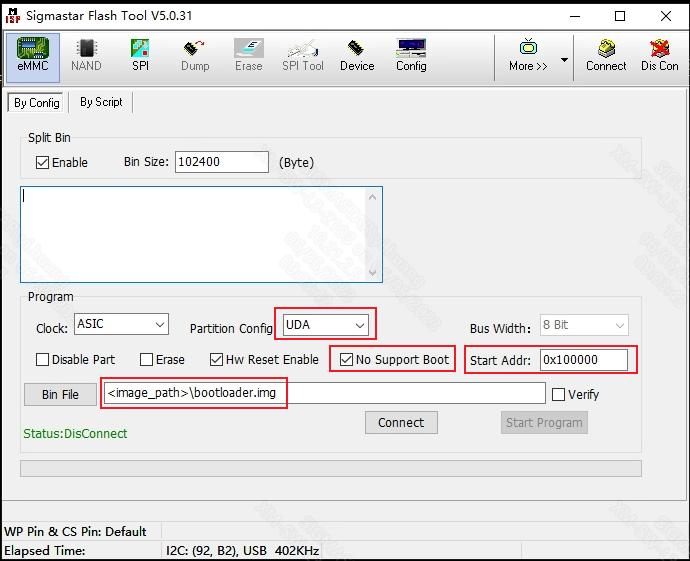Click the log area scroll up arrow
690x561 pixels.
(372, 197)
